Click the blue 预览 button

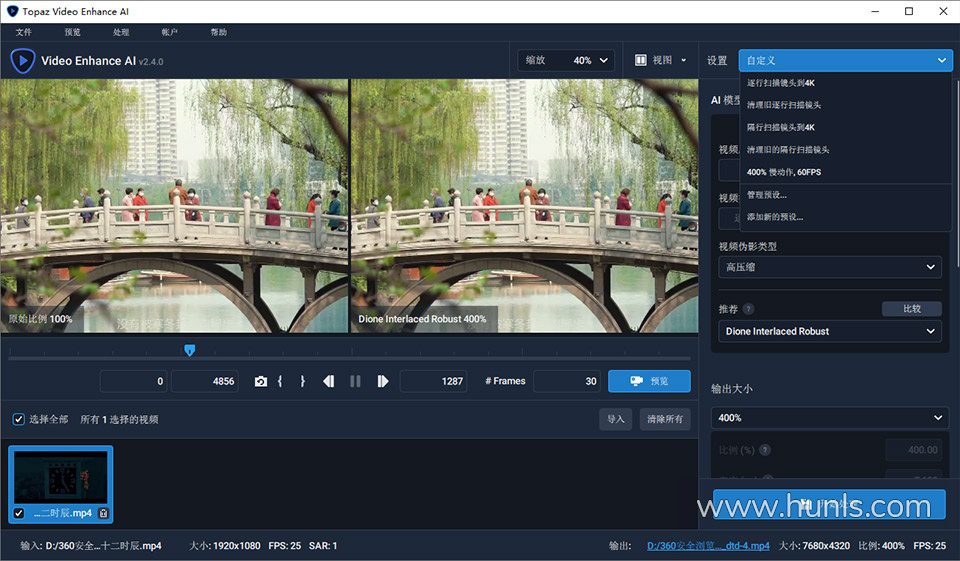click(x=648, y=381)
